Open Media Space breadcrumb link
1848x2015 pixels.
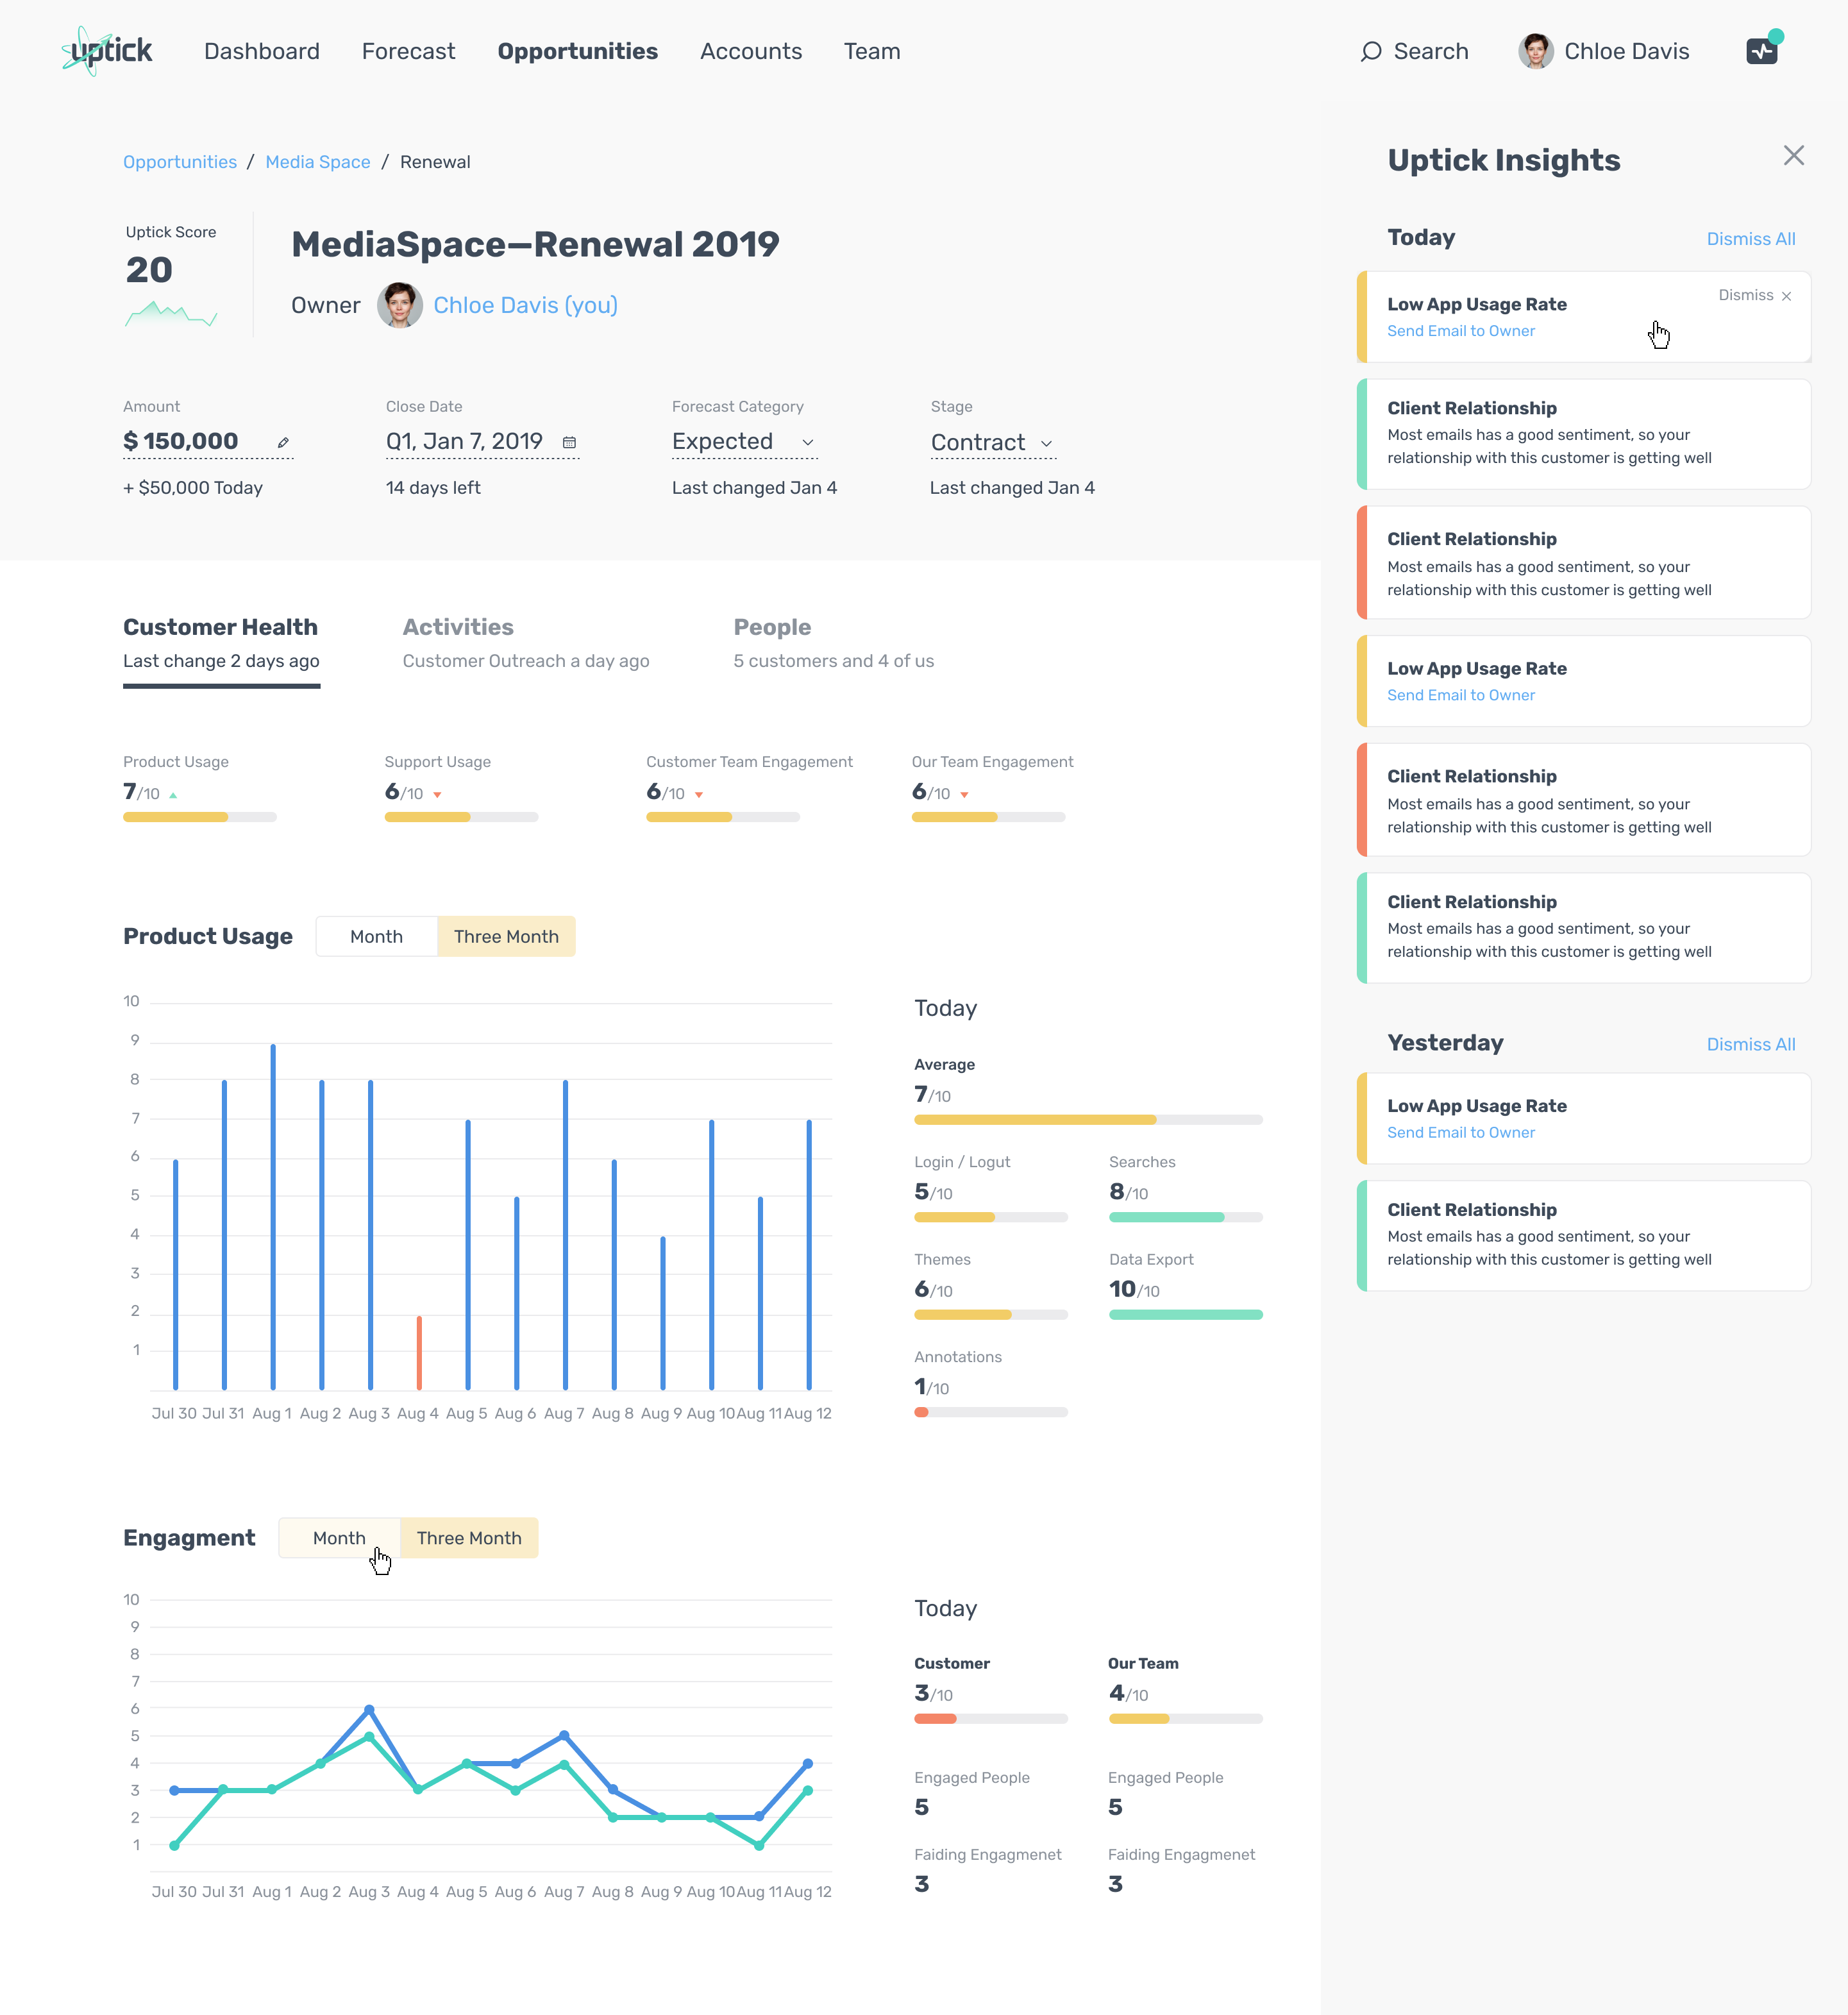[x=317, y=162]
